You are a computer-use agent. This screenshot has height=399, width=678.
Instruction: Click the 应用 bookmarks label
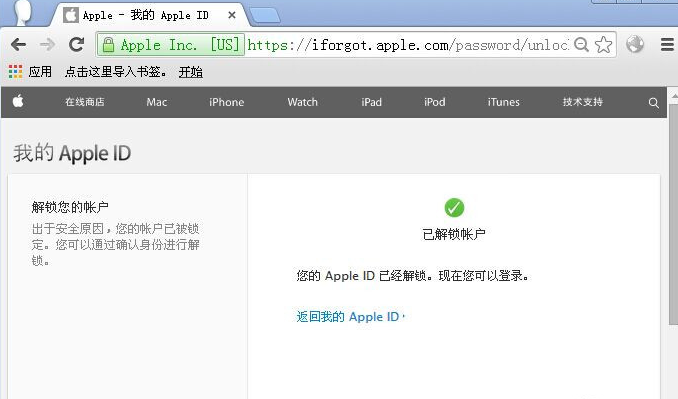pyautogui.click(x=40, y=71)
